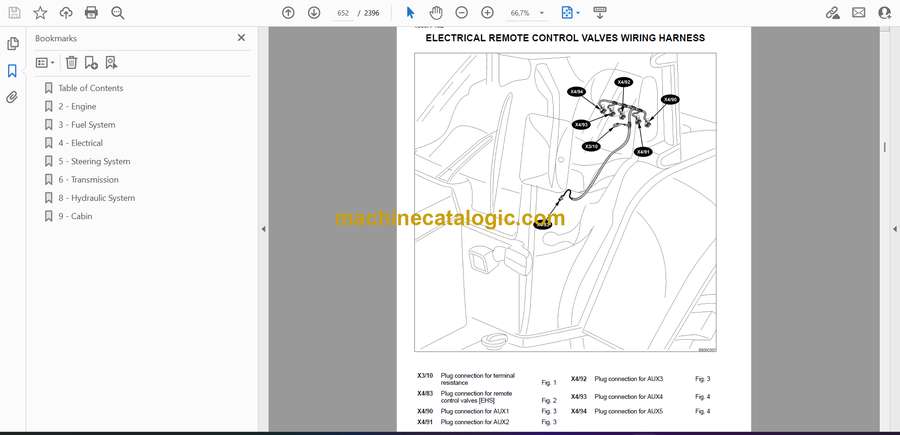
Task: Toggle the Bookmarks panel icon
Action: click(x=12, y=71)
